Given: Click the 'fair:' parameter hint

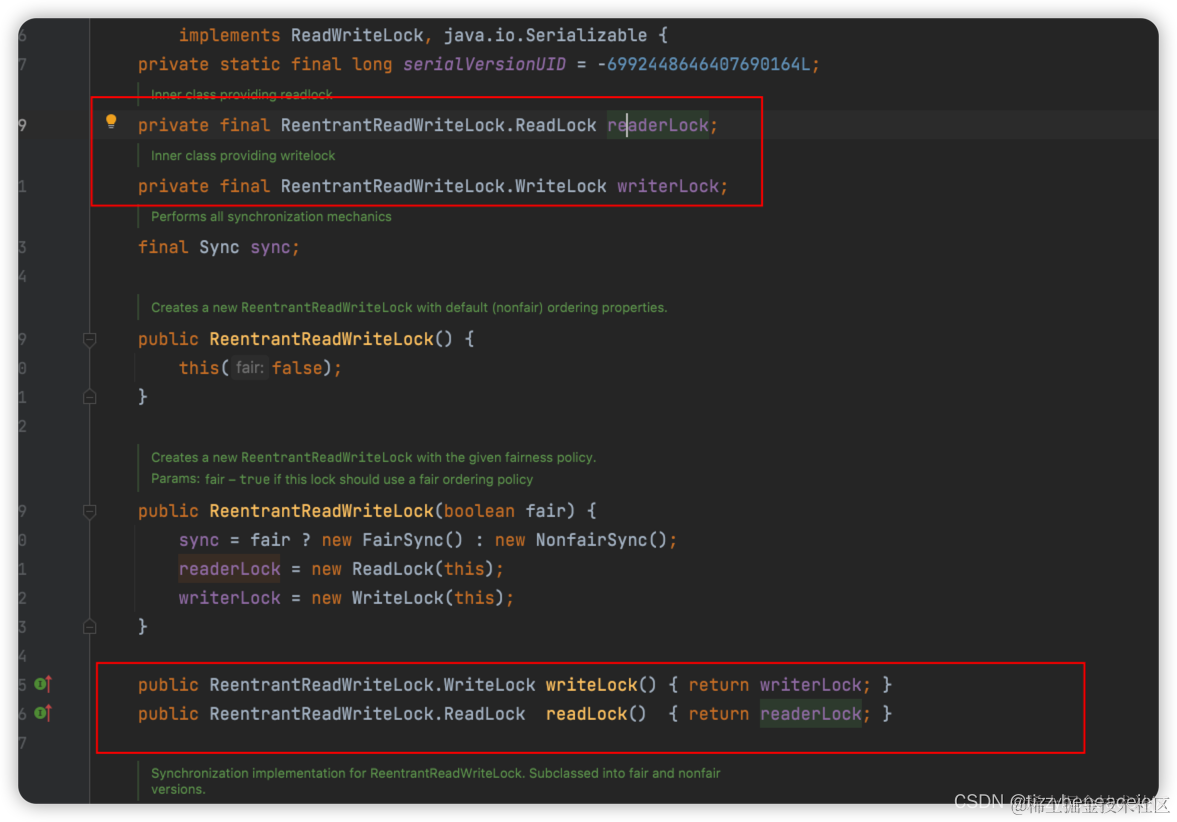Looking at the screenshot, I should click(x=249, y=368).
